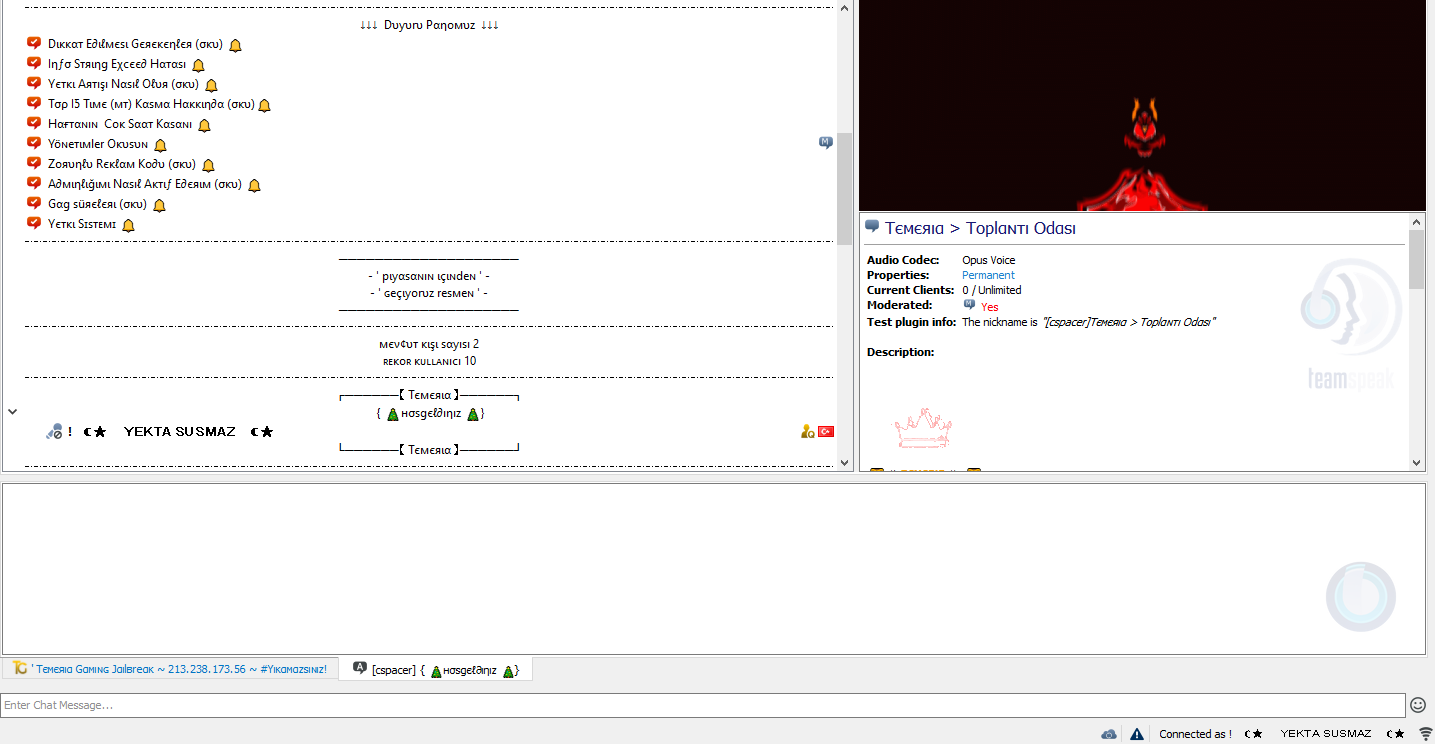Click the 0 / Unlimited clients value
The image size is (1435, 744).
pos(991,290)
